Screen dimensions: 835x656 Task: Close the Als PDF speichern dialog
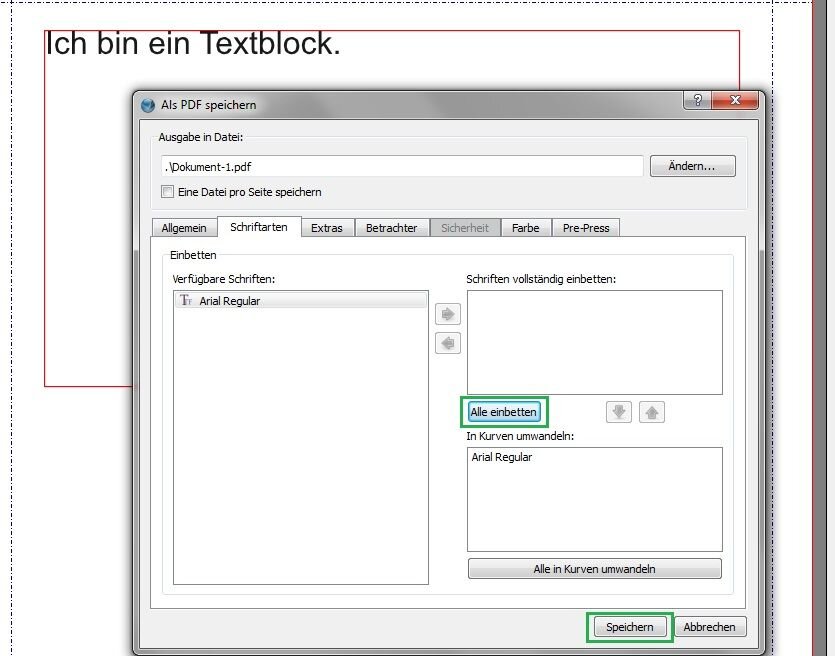736,101
